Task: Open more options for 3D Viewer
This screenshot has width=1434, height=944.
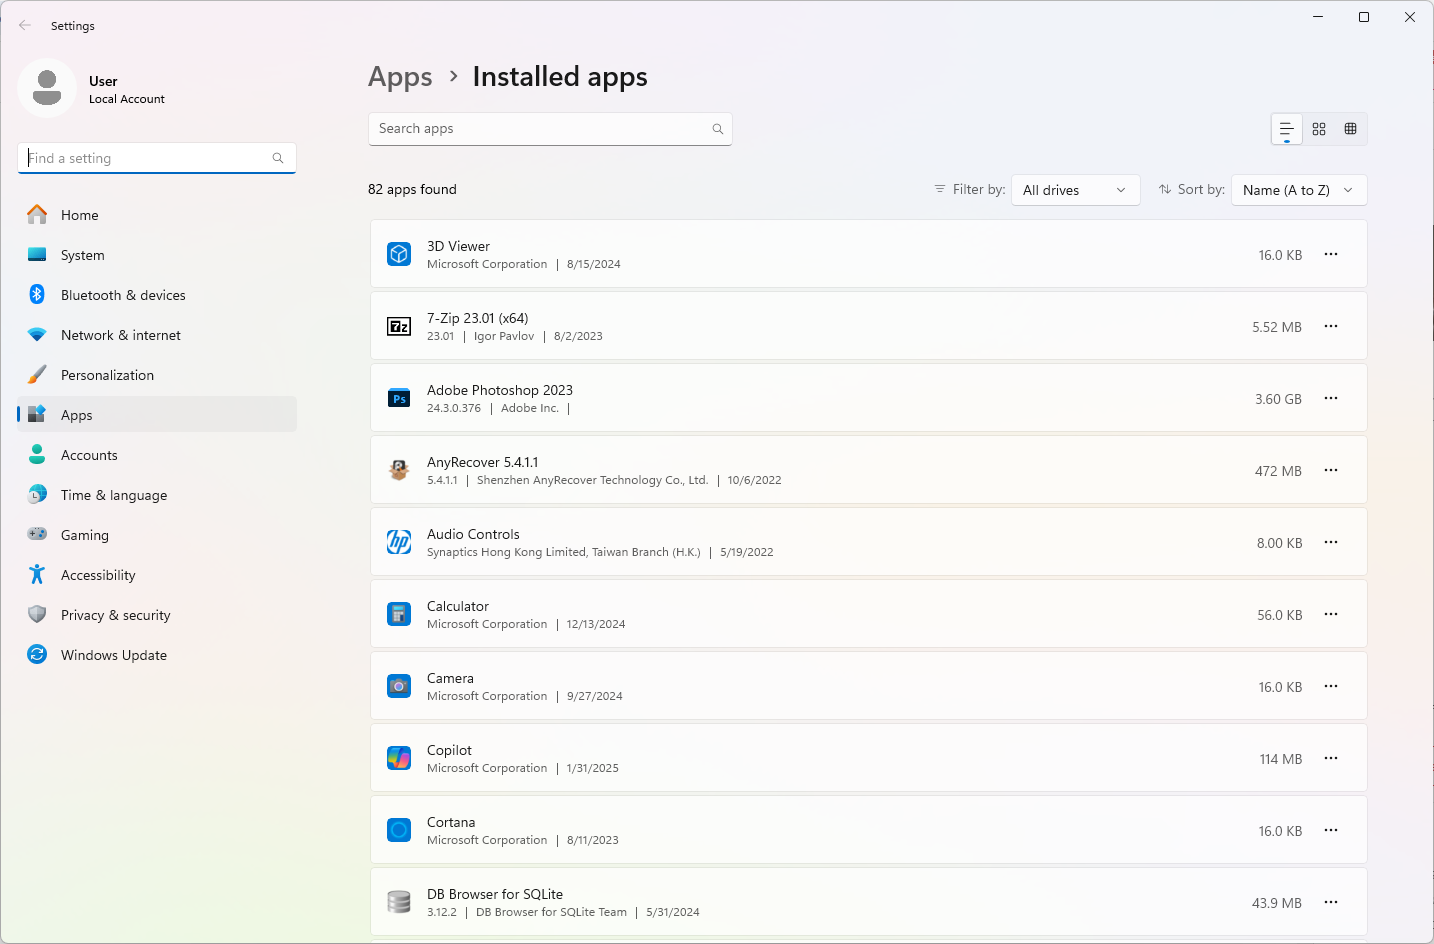Action: click(x=1331, y=254)
